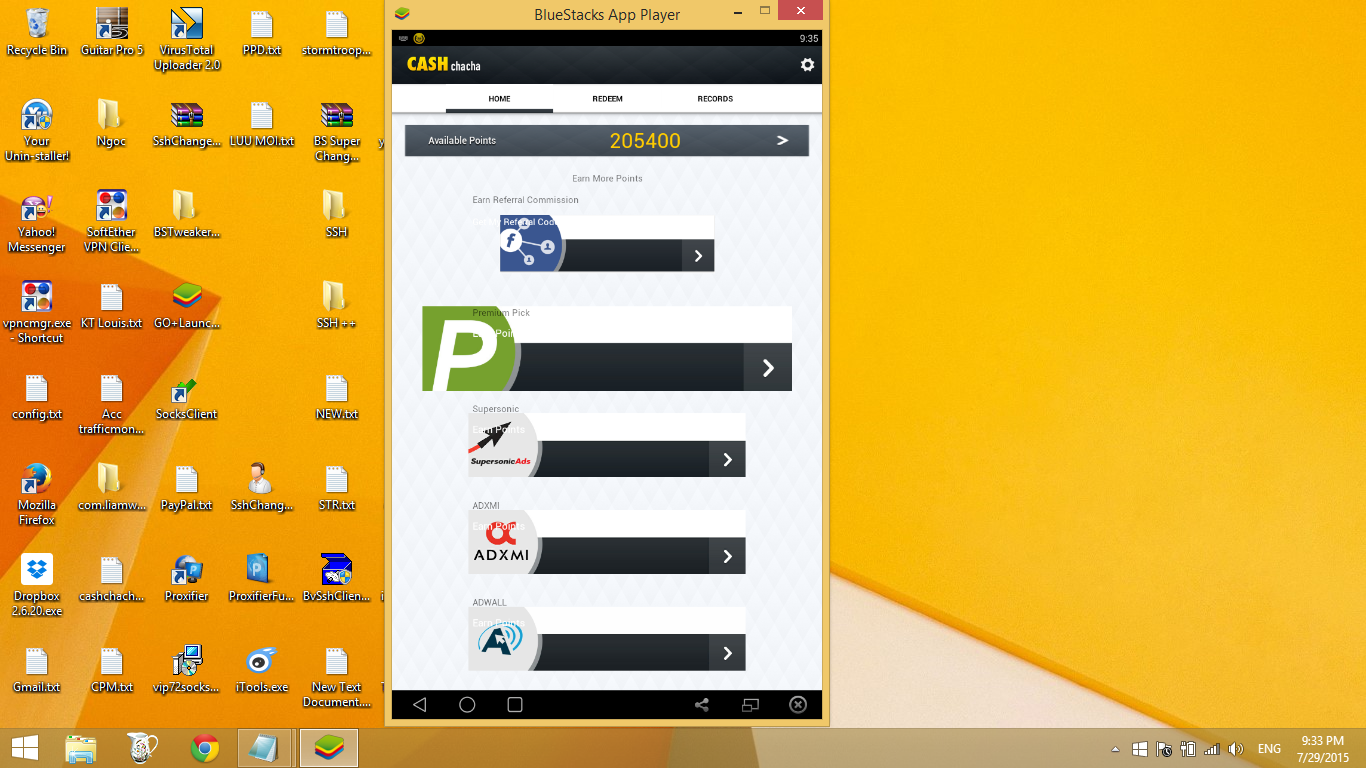Tap the Android Home circle button
The height and width of the screenshot is (768, 1366).
467,705
